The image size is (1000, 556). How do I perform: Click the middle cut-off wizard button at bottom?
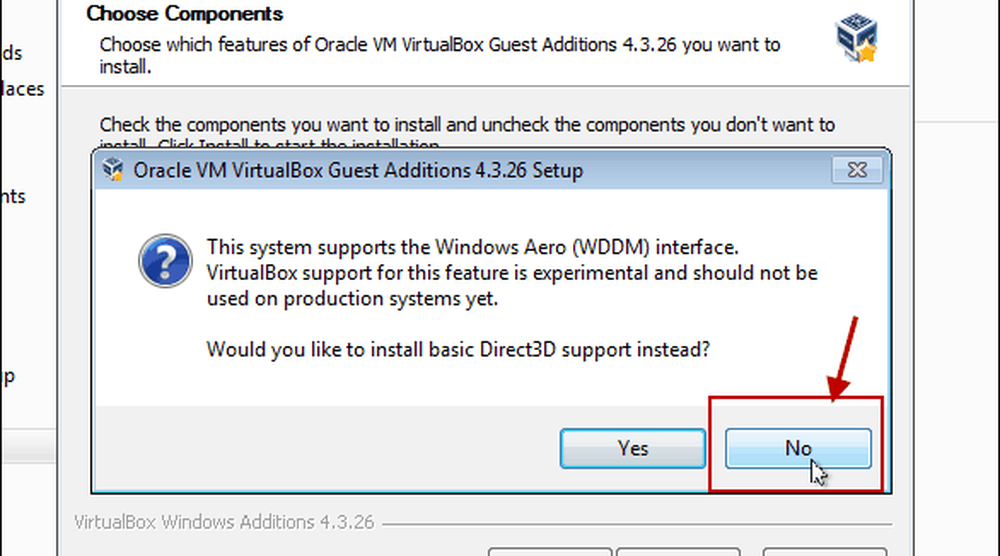(x=679, y=552)
